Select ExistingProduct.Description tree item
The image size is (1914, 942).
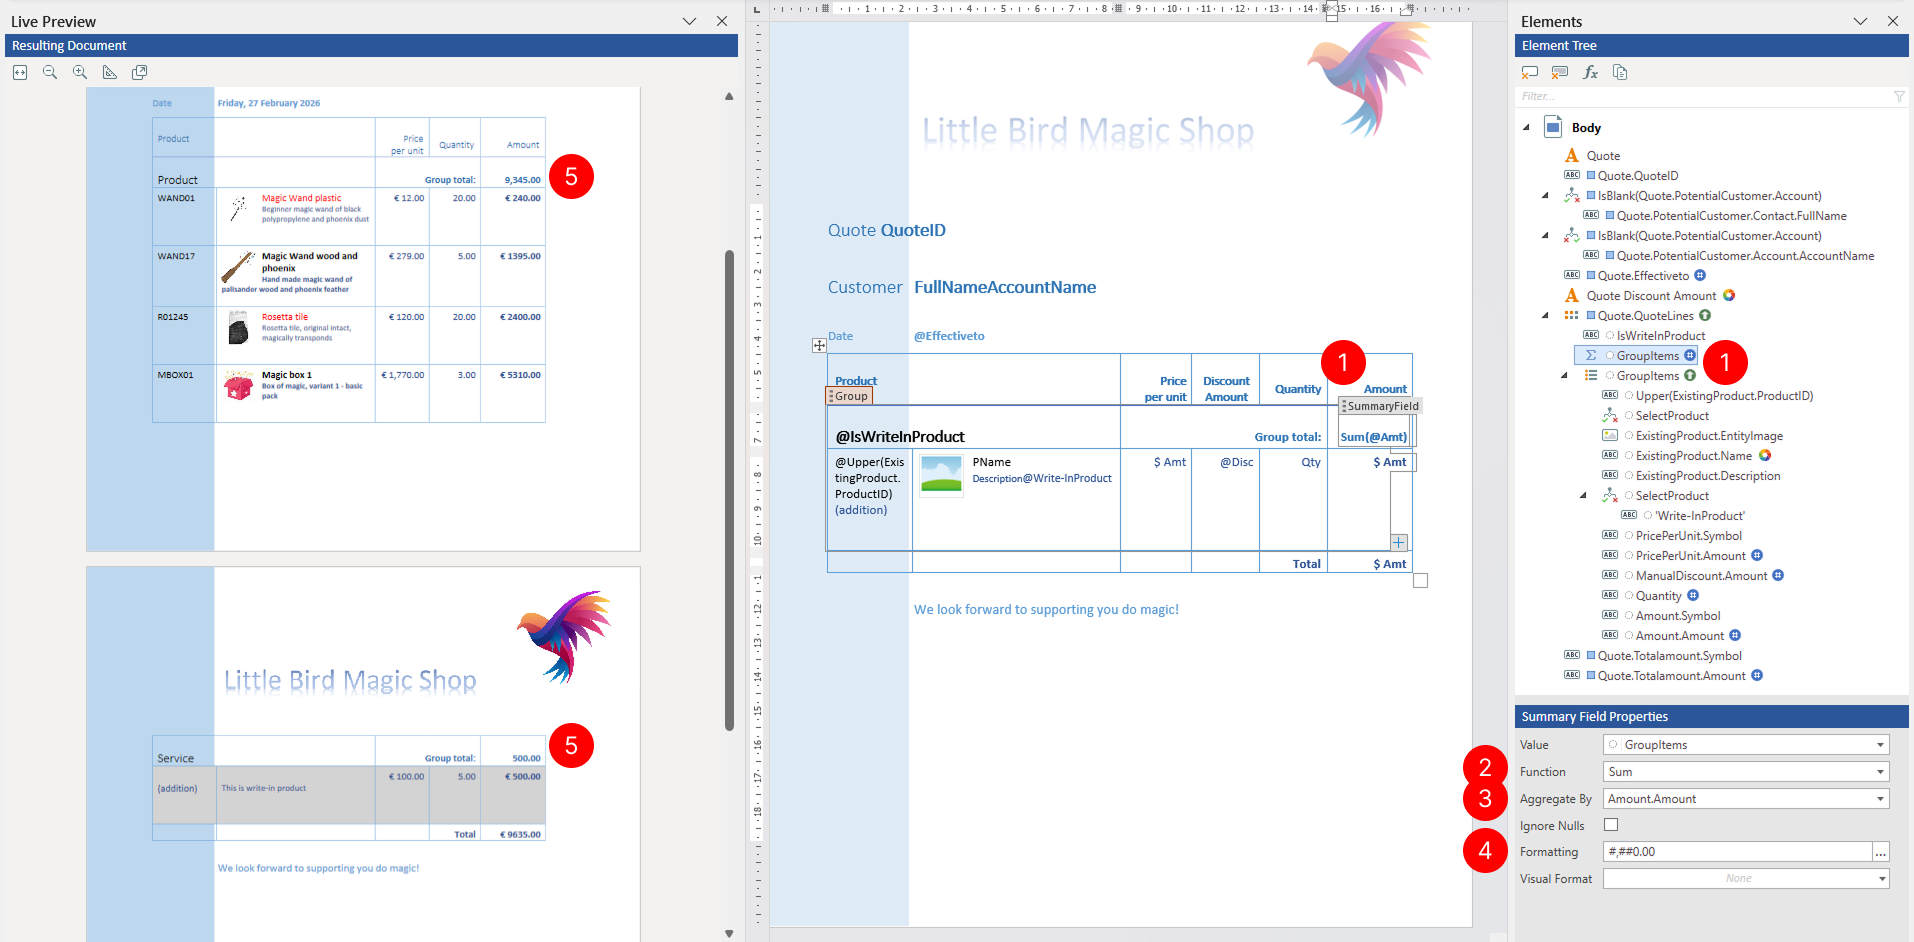[1708, 475]
